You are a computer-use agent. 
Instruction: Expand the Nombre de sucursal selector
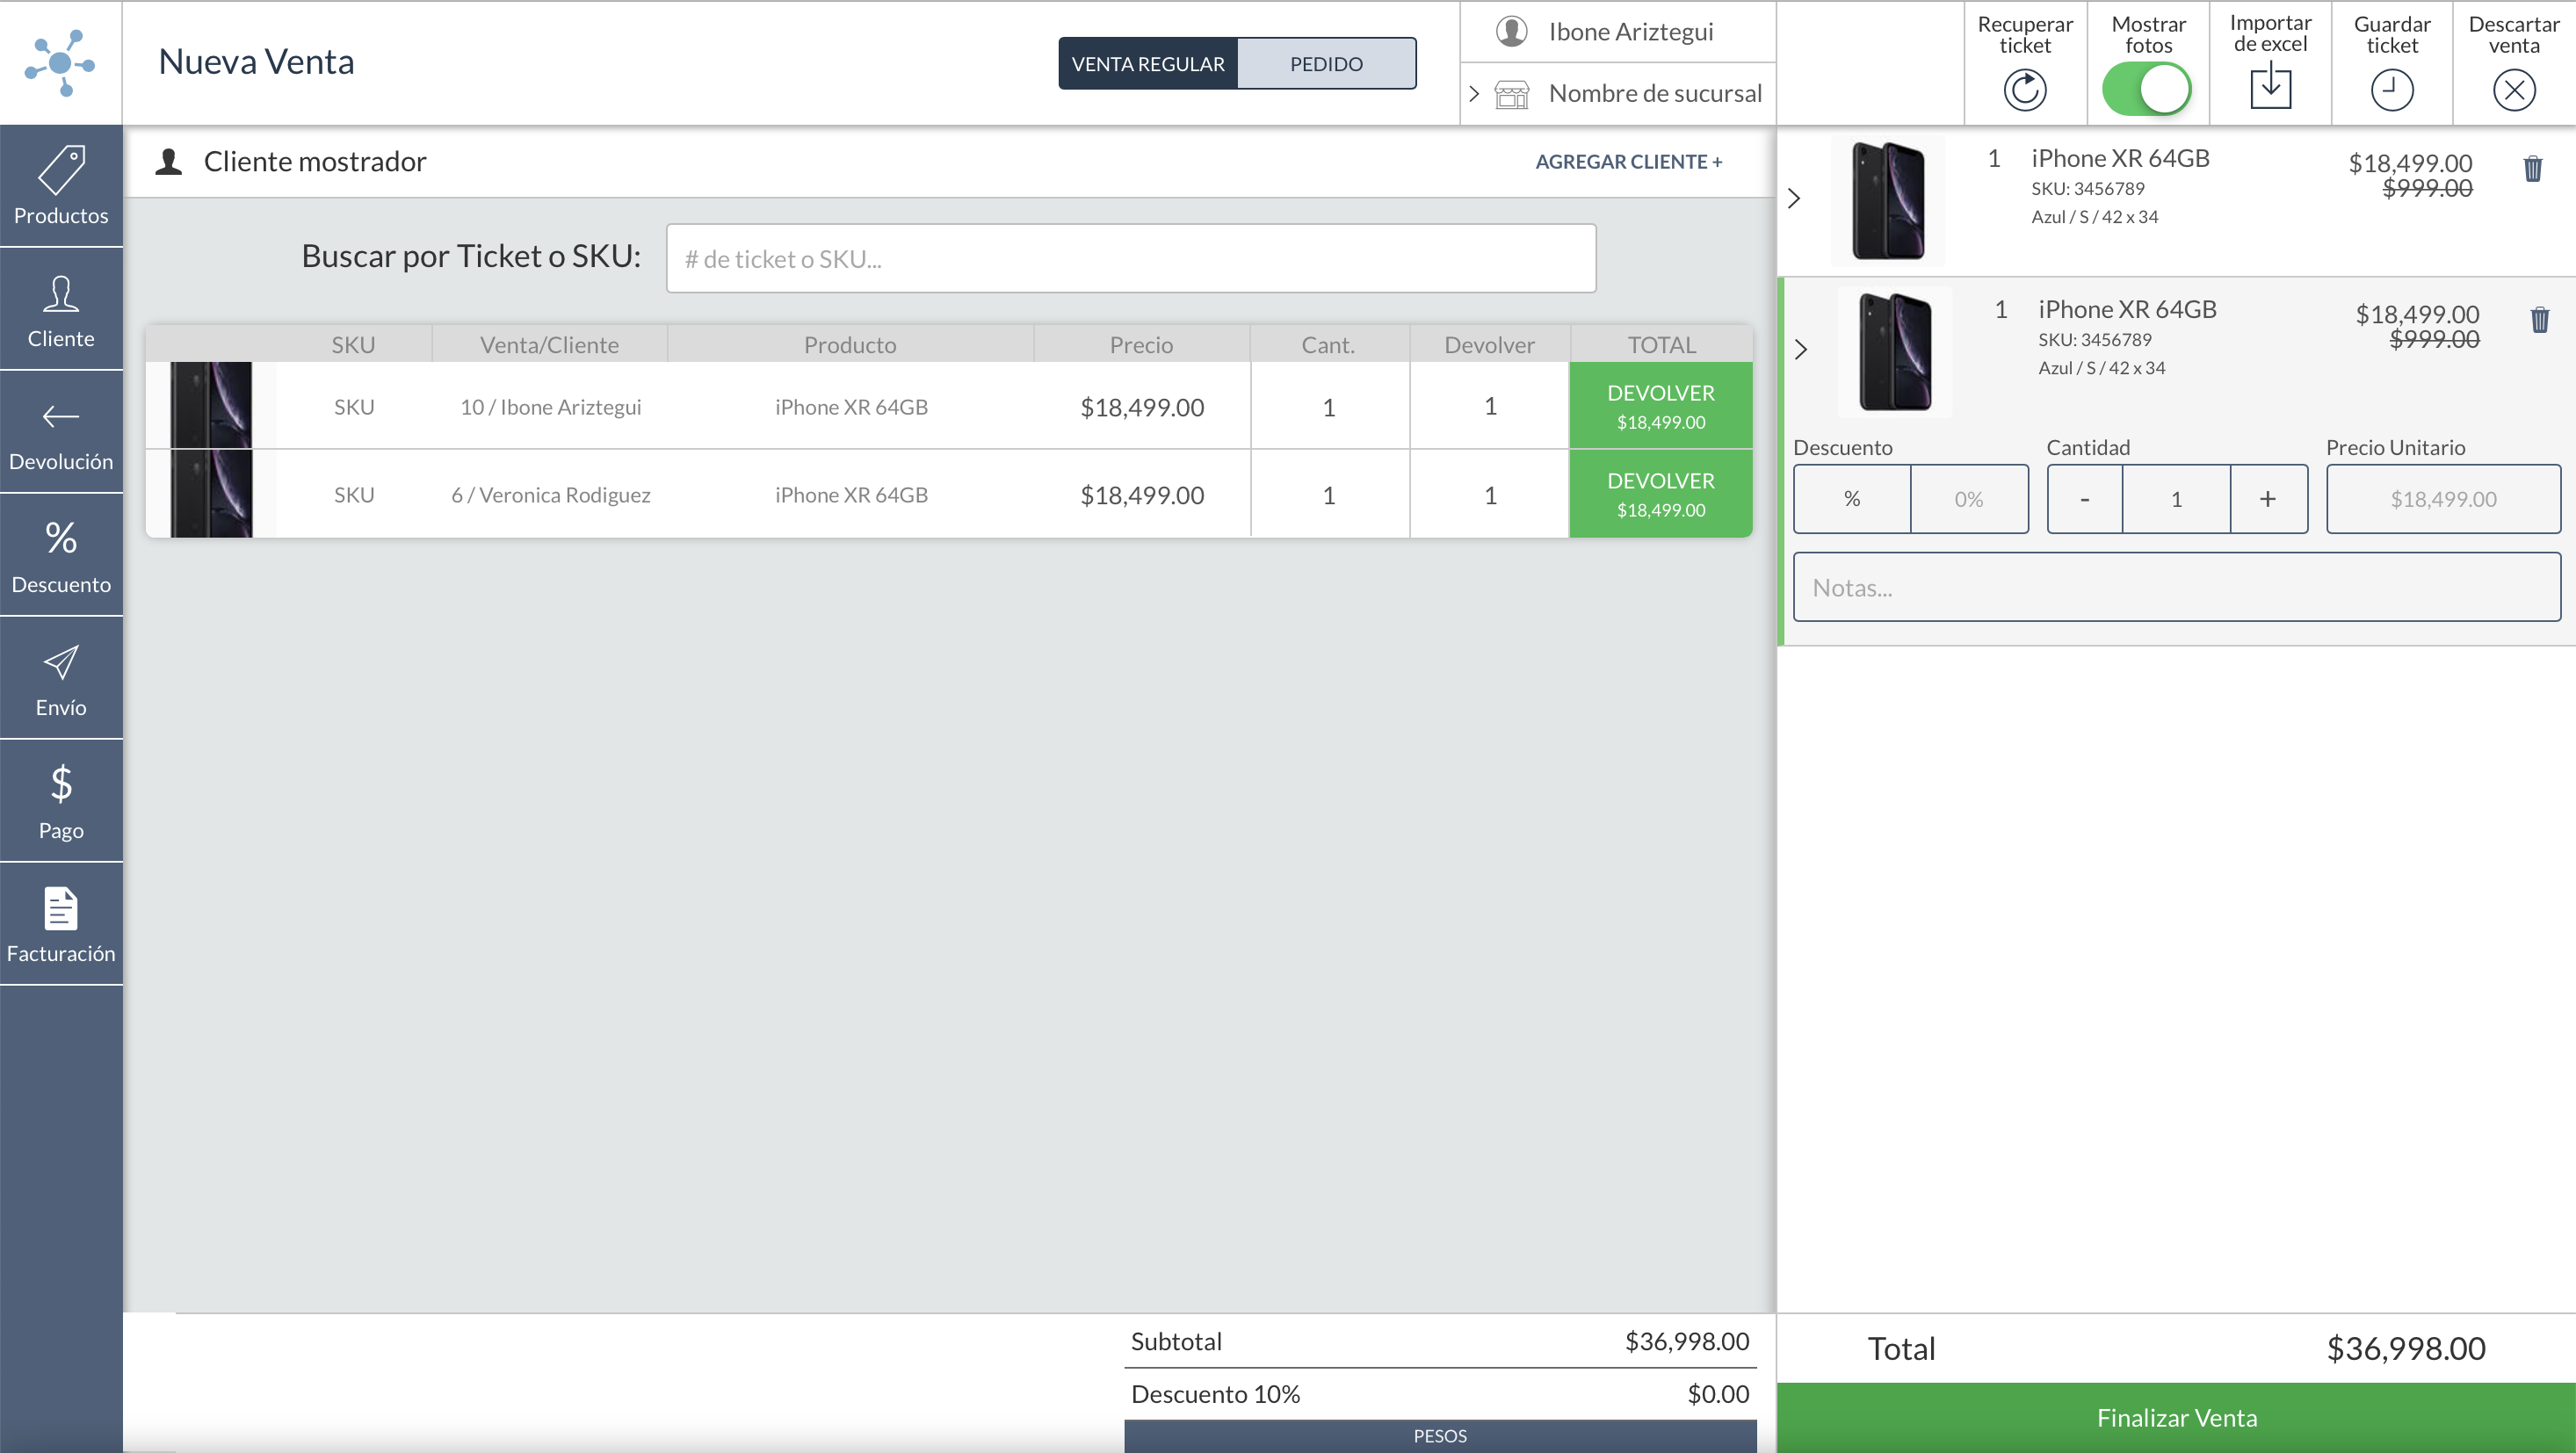(1474, 94)
